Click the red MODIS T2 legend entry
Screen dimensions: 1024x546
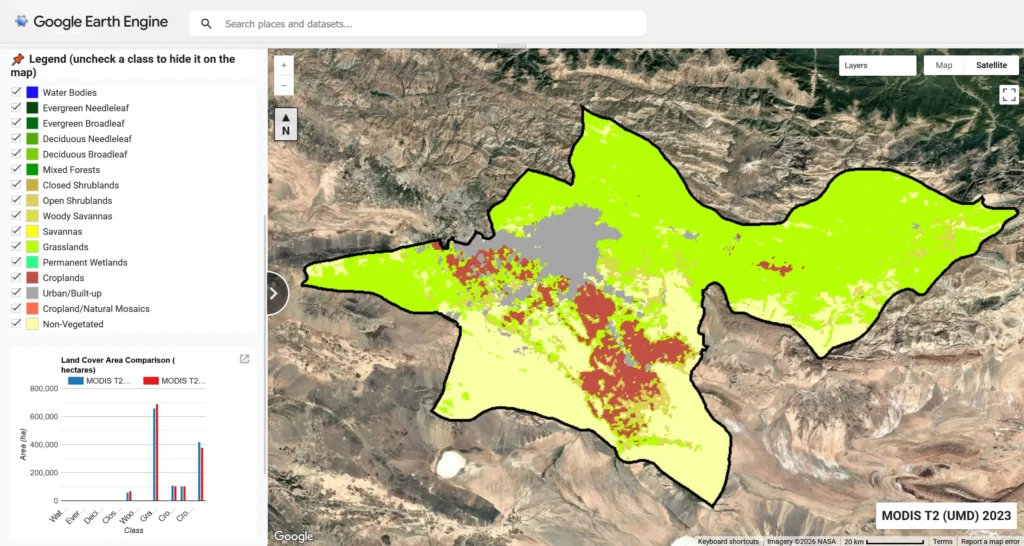(x=174, y=381)
